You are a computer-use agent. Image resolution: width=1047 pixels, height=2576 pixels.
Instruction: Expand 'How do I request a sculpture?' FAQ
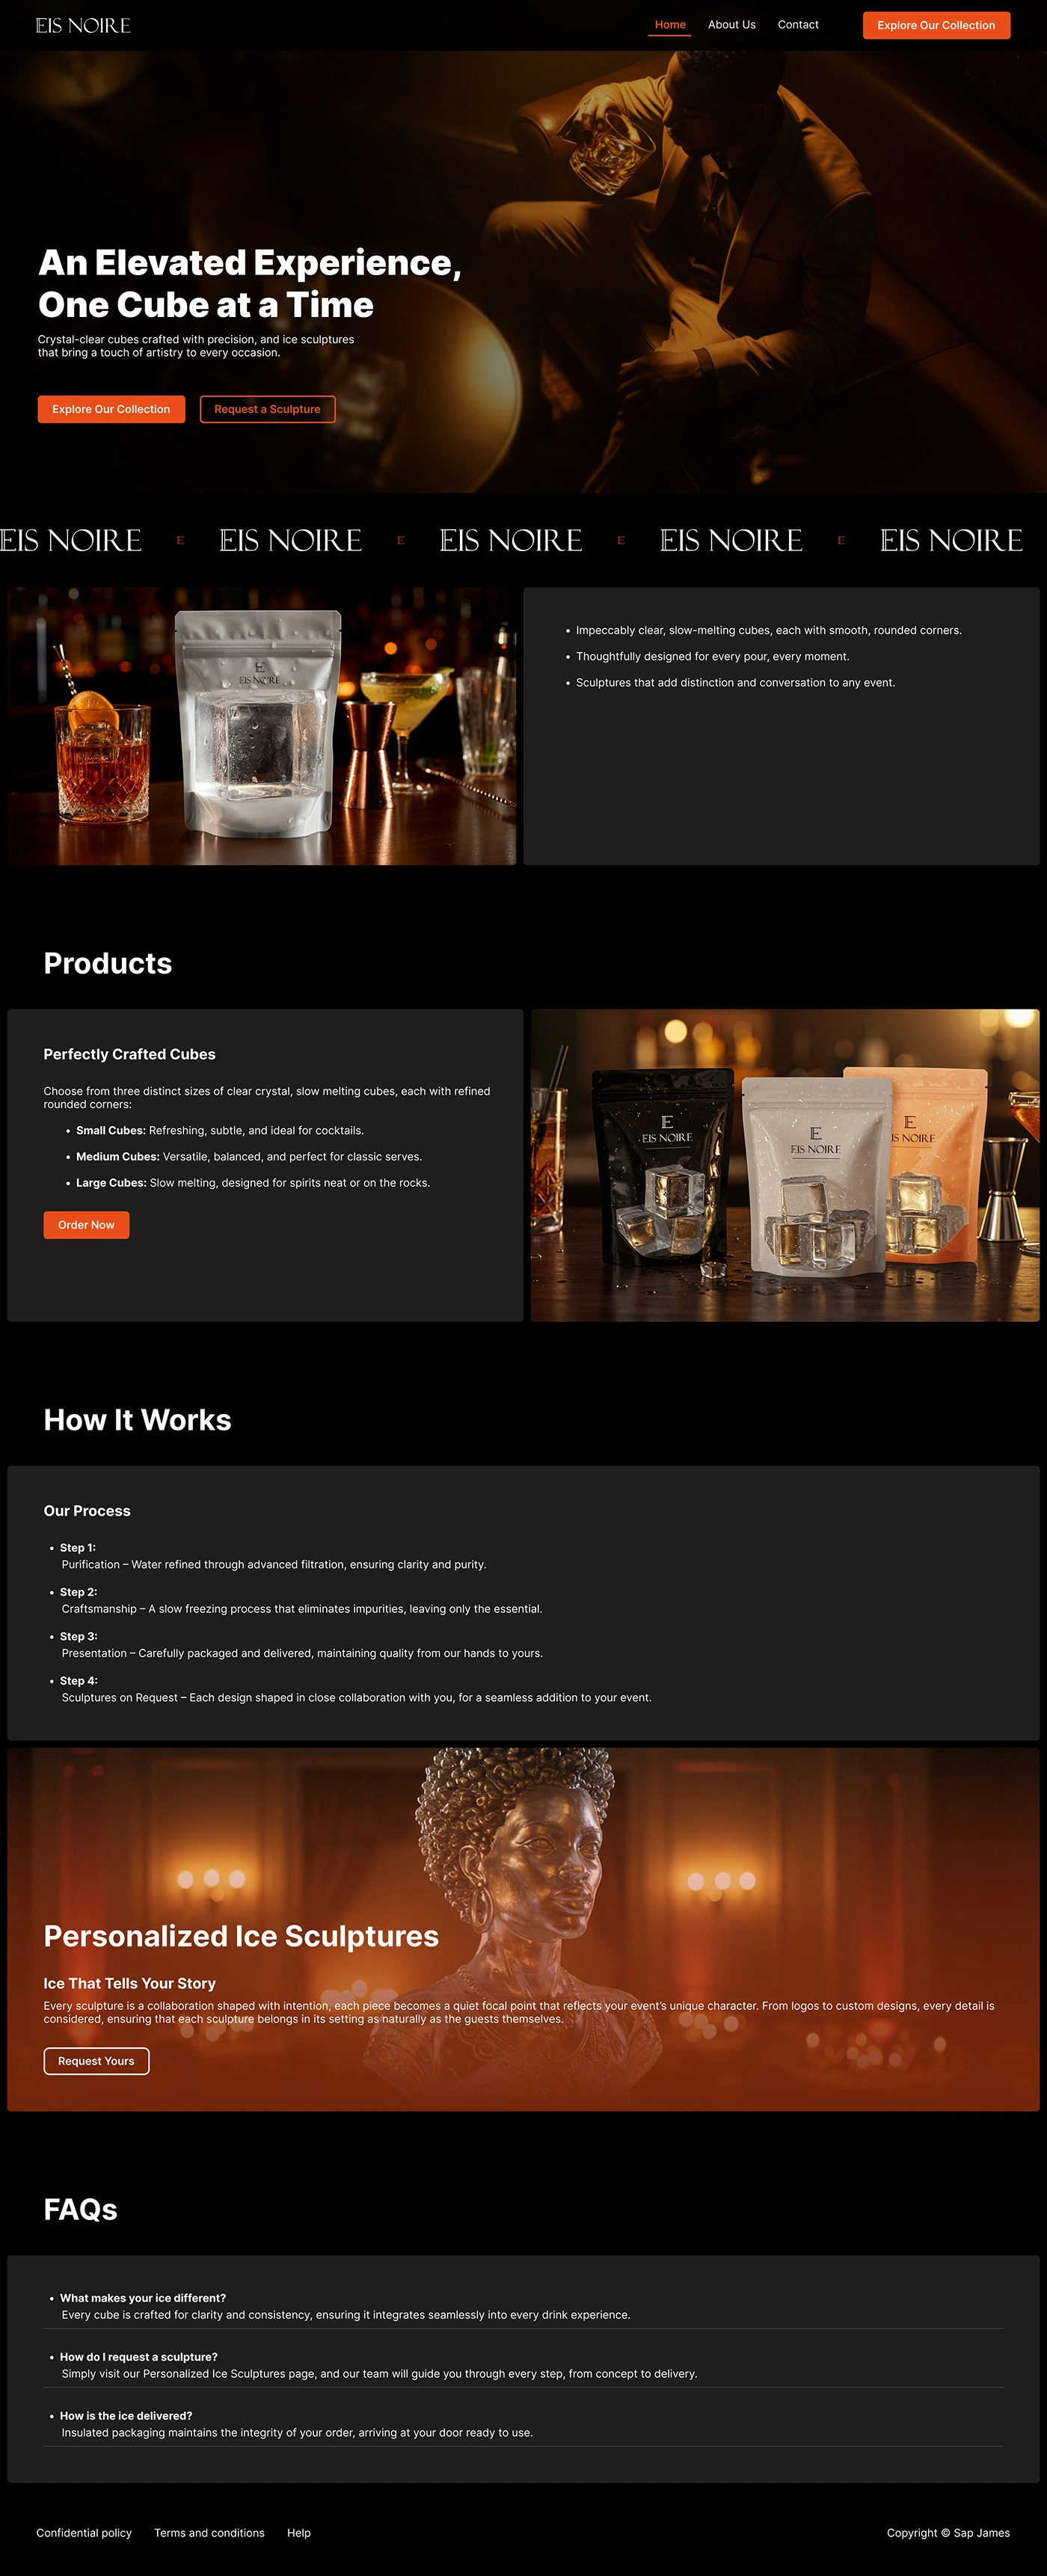[x=523, y=2365]
